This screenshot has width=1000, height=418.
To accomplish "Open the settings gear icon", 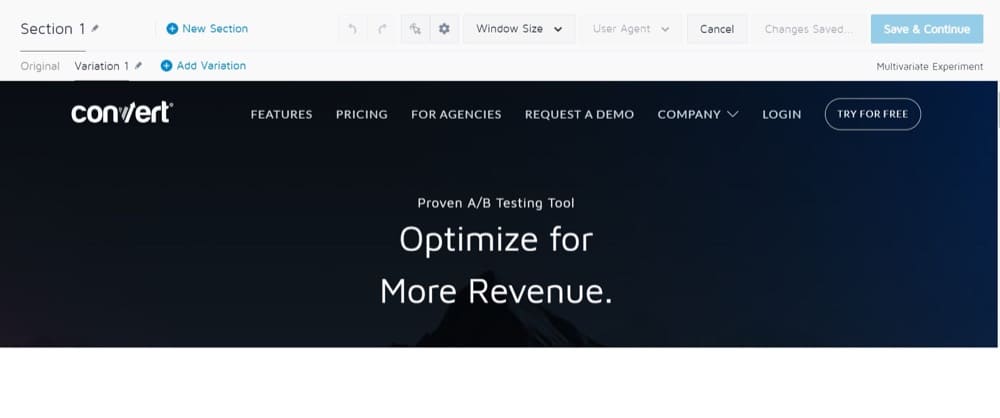I will [x=444, y=29].
